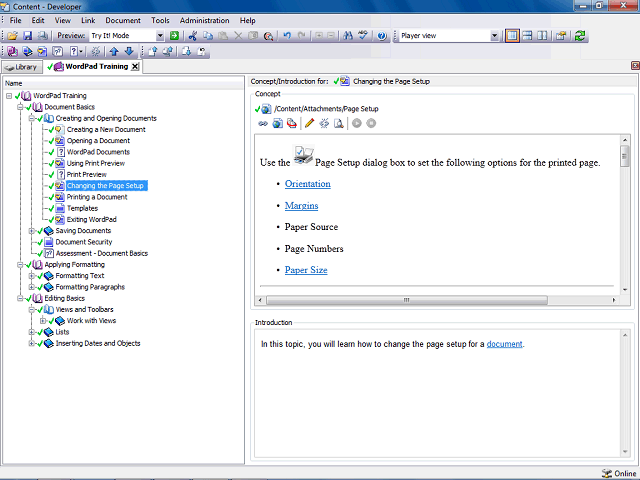Expand the Work with Views node

[43, 321]
